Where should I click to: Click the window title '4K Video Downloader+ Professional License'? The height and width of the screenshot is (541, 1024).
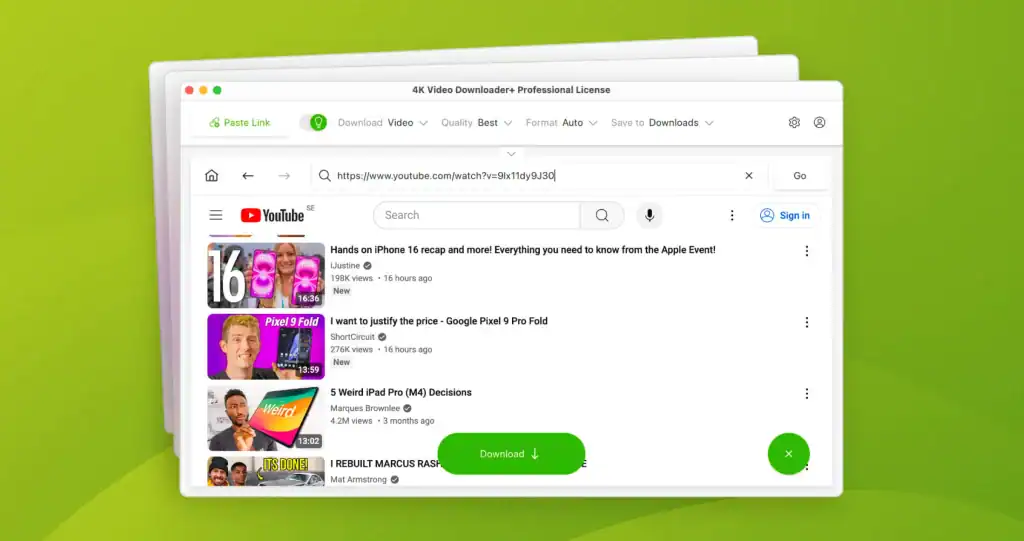(x=511, y=90)
